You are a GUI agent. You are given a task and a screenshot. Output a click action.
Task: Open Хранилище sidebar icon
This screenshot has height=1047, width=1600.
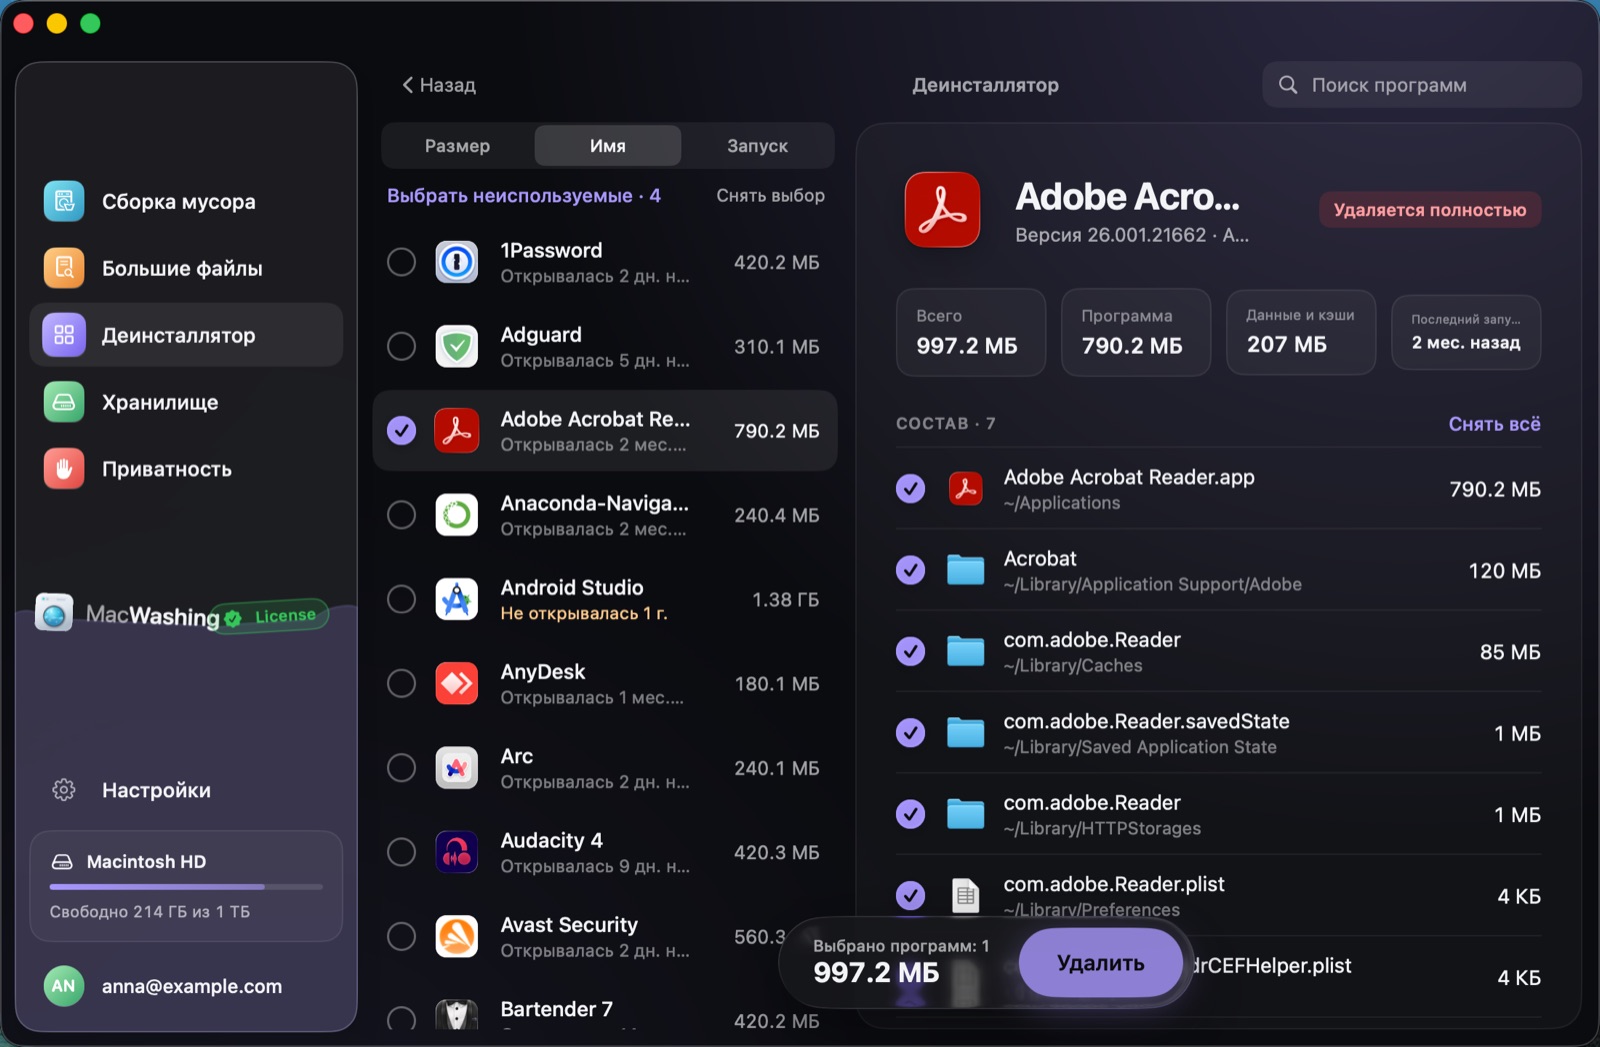coord(64,402)
